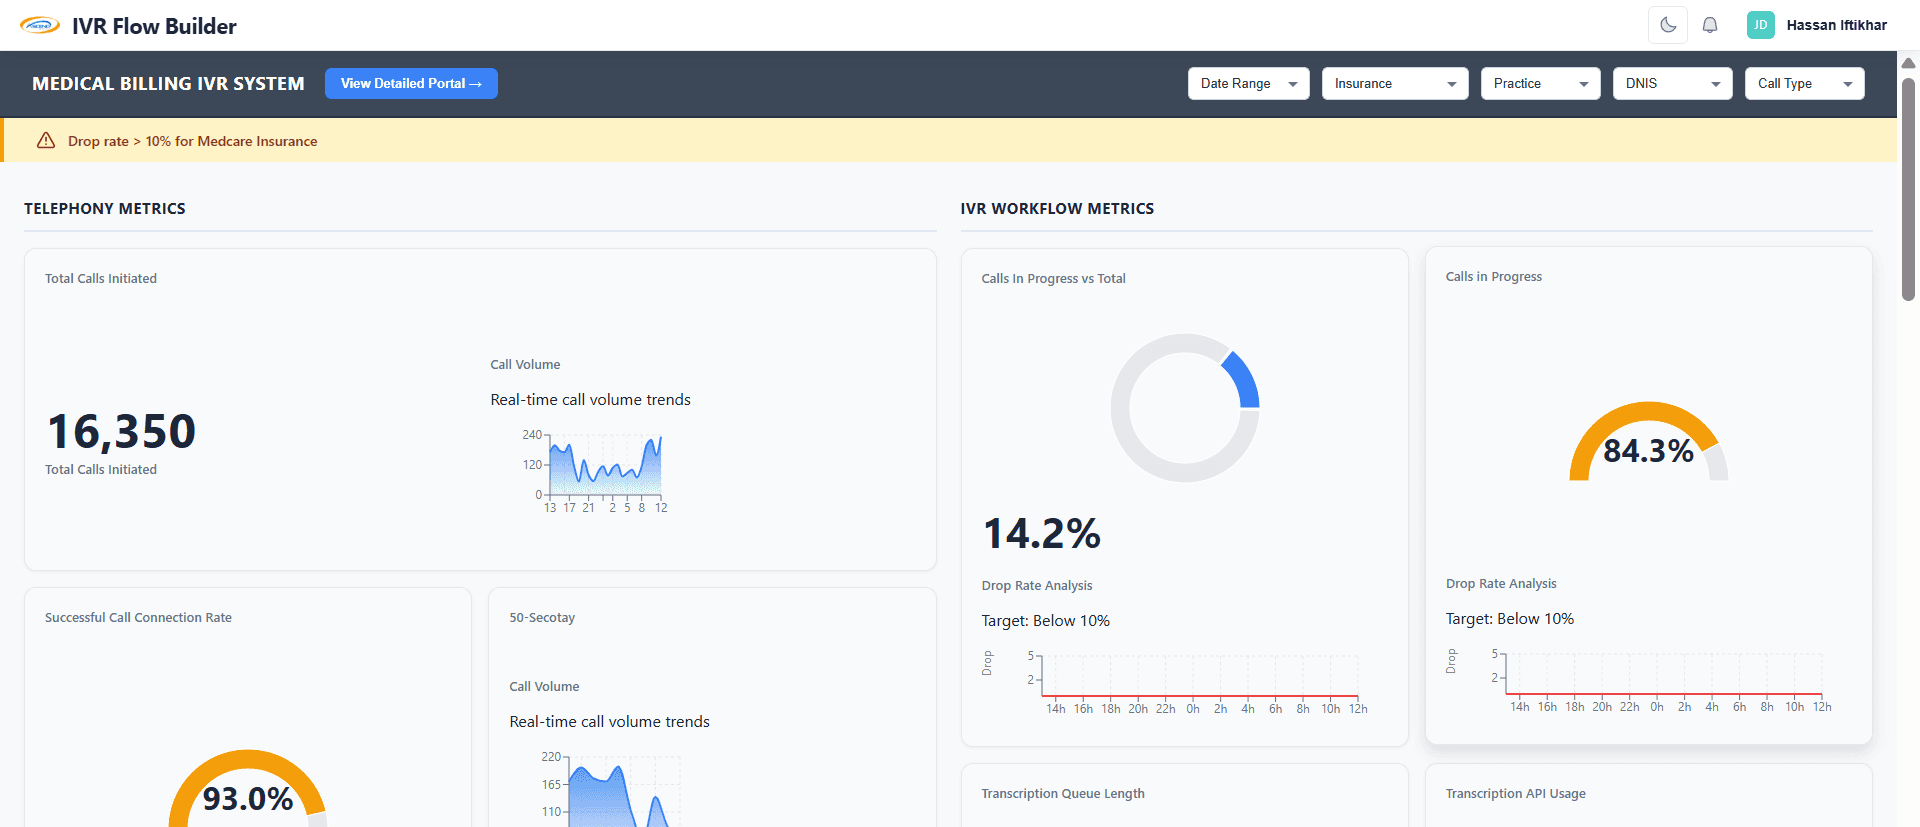Click the Calls In Progress vs Total title
Viewport: 1920px width, 827px height.
1053,279
